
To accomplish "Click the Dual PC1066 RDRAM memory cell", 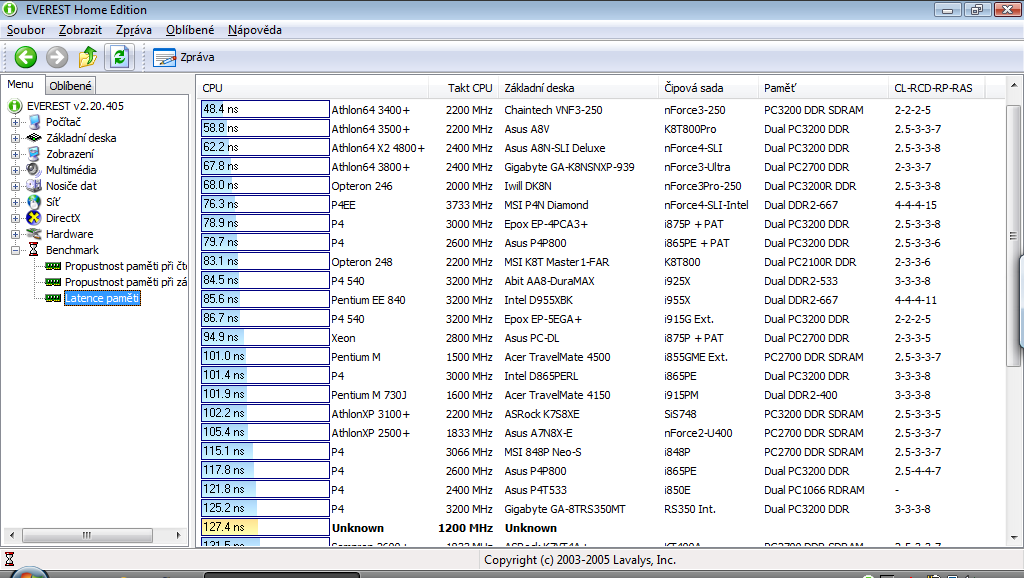I will point(814,490).
